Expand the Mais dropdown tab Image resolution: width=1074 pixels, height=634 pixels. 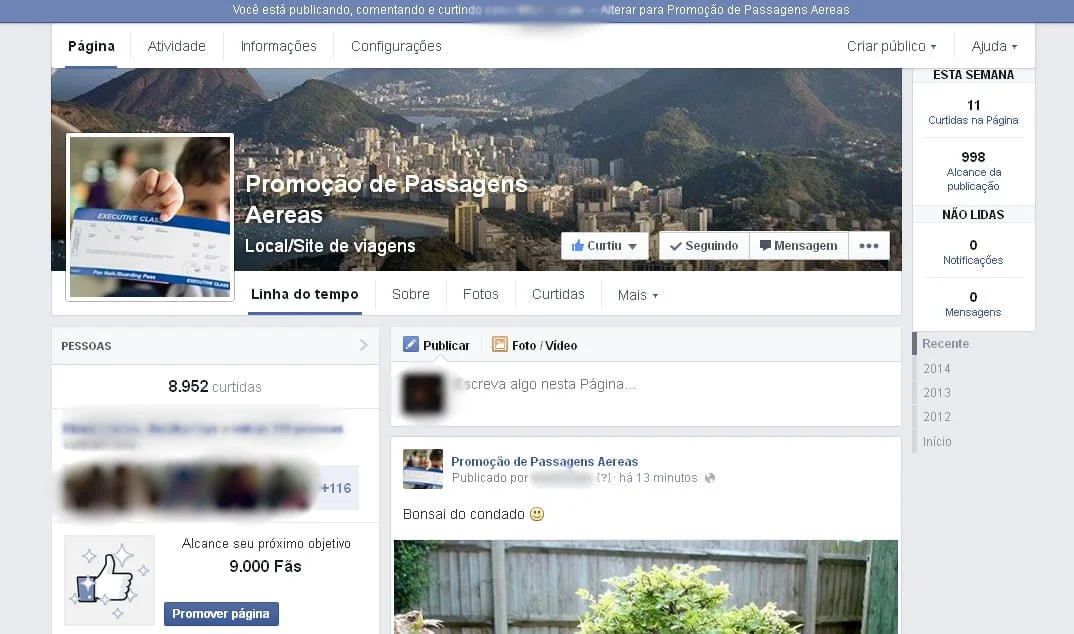coord(638,295)
